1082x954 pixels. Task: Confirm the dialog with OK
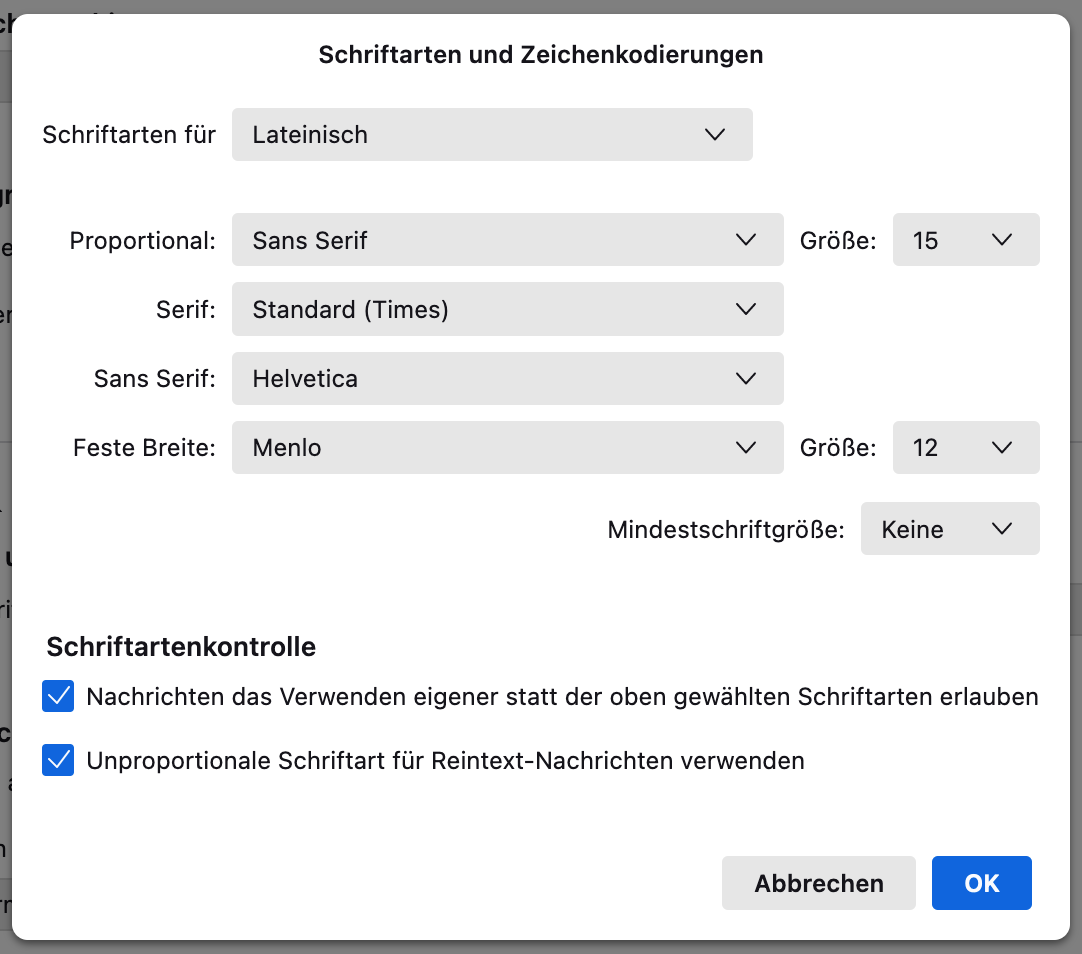(x=981, y=883)
